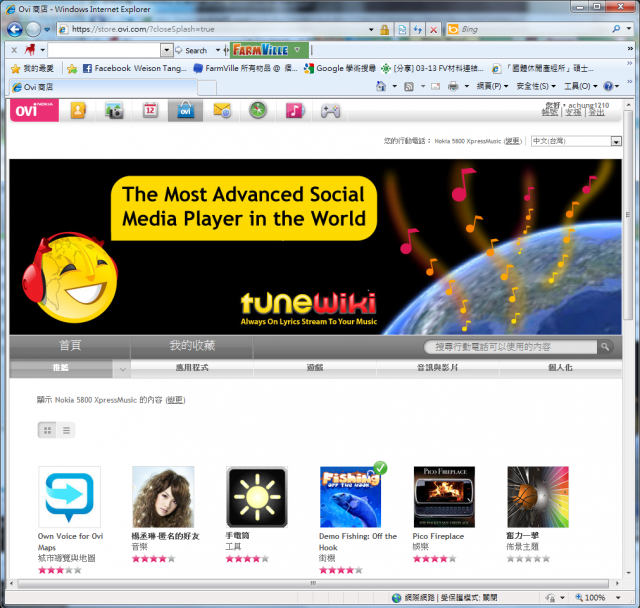Toggle Compatibility View page icon
This screenshot has width=640, height=608.
pyautogui.click(x=402, y=29)
